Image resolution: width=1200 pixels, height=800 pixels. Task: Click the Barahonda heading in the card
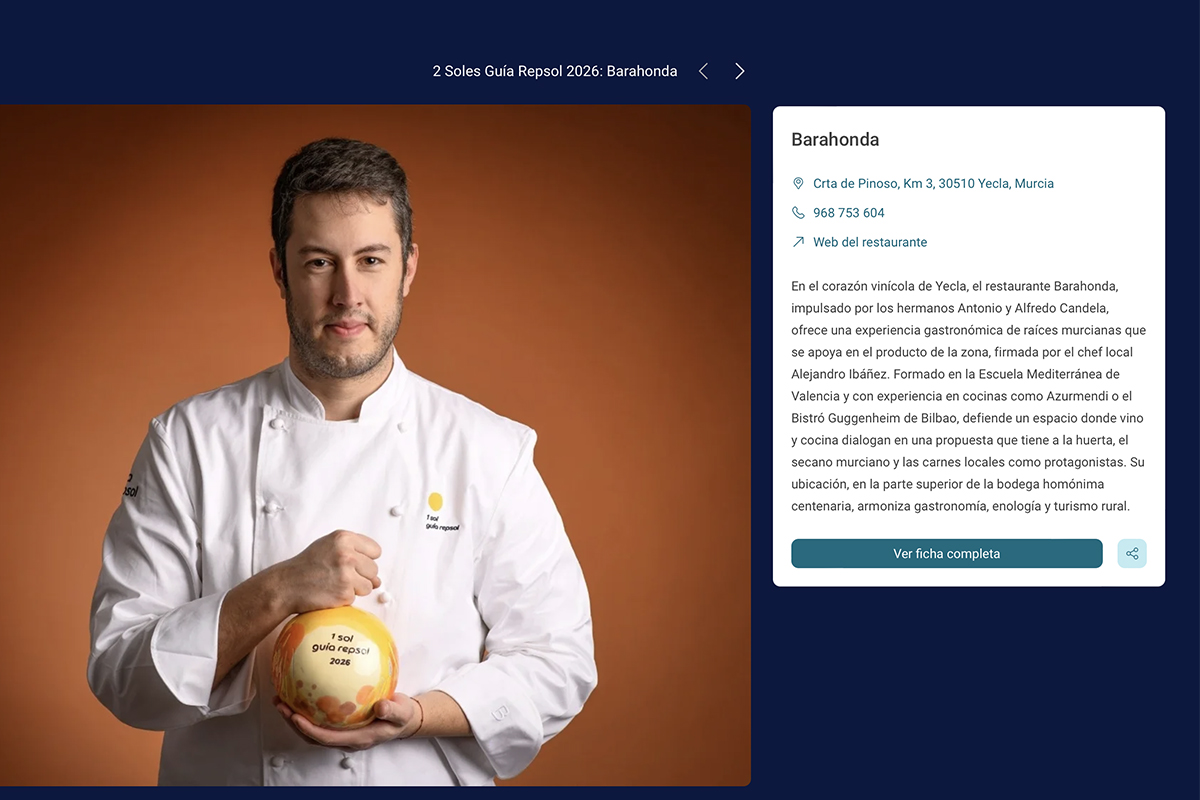point(835,140)
